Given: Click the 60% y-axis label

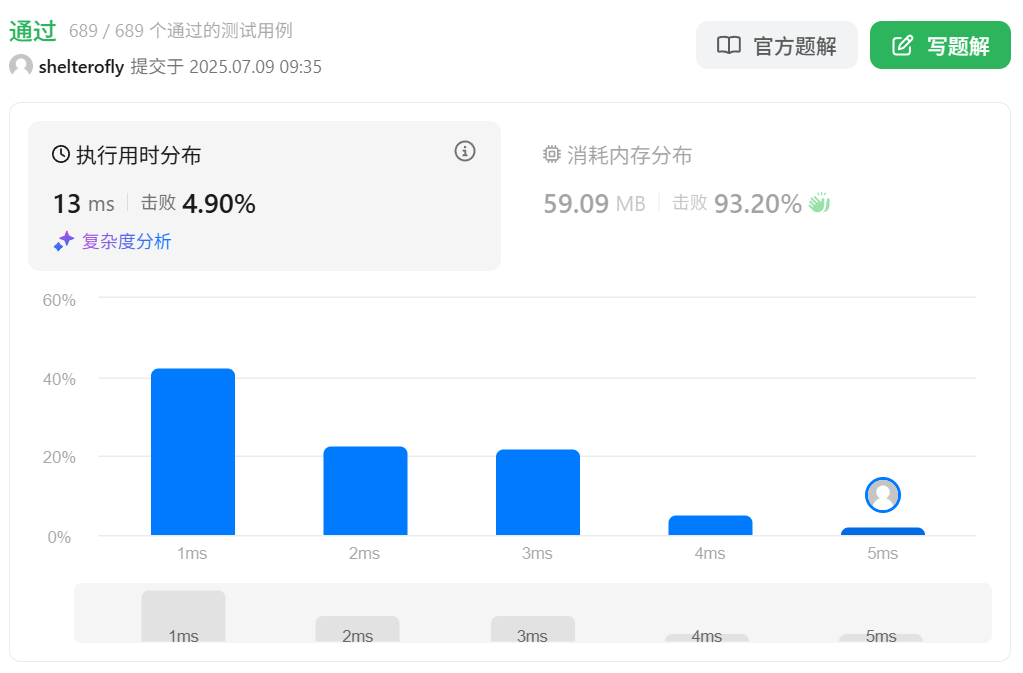Looking at the screenshot, I should [x=59, y=300].
